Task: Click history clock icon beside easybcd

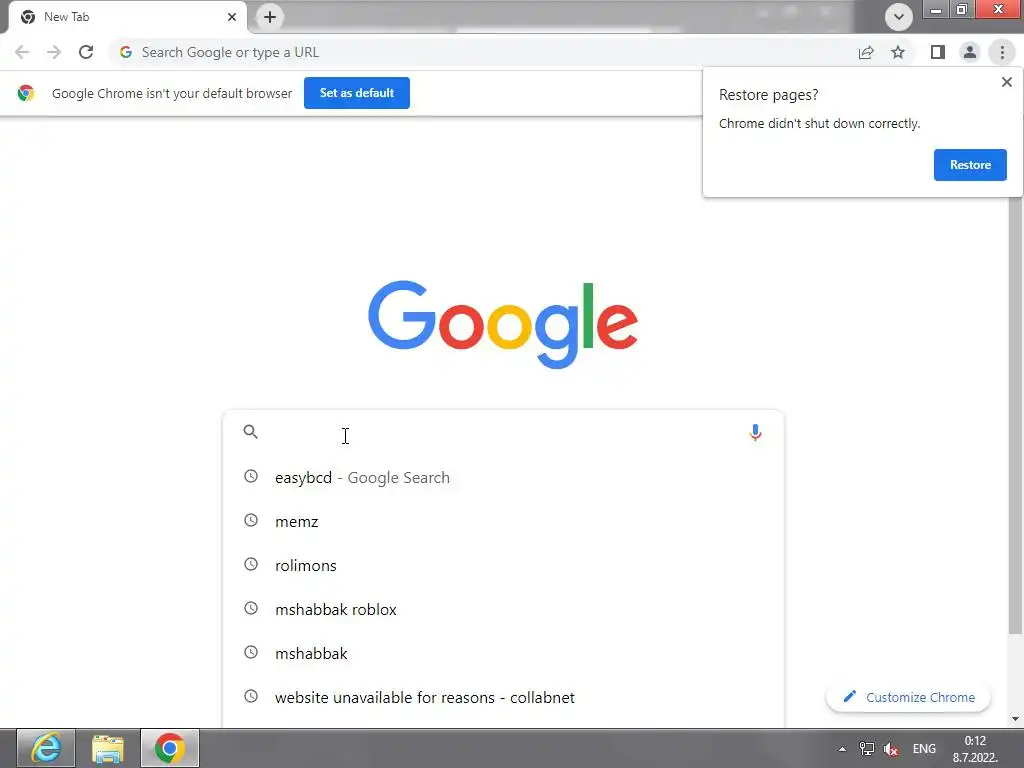Action: (x=251, y=476)
